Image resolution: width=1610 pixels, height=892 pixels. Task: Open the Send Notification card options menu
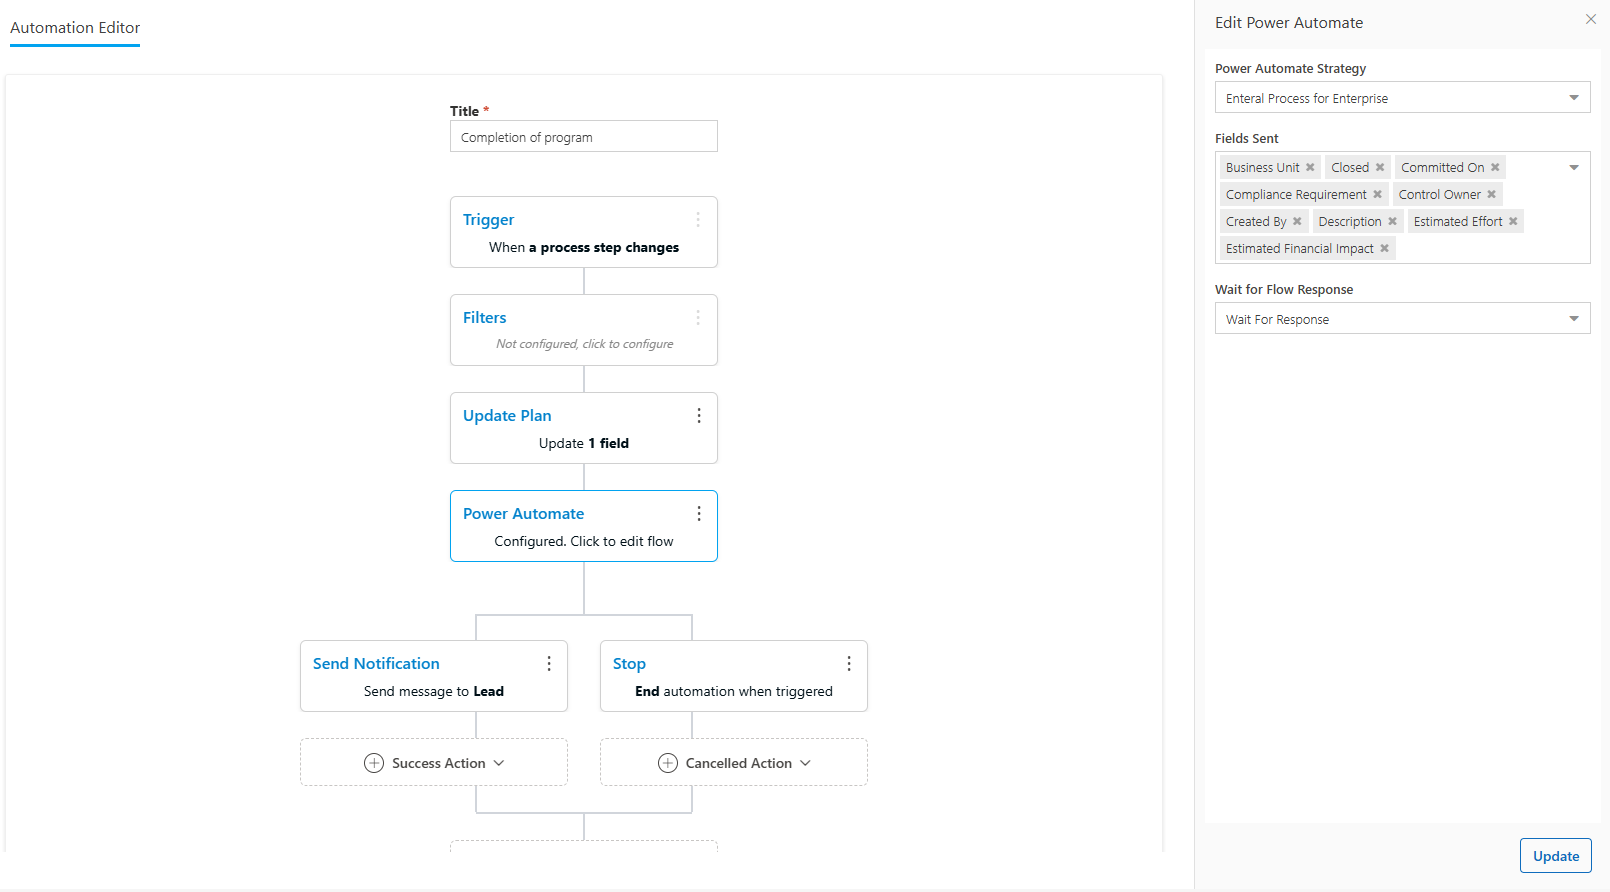[x=548, y=664]
